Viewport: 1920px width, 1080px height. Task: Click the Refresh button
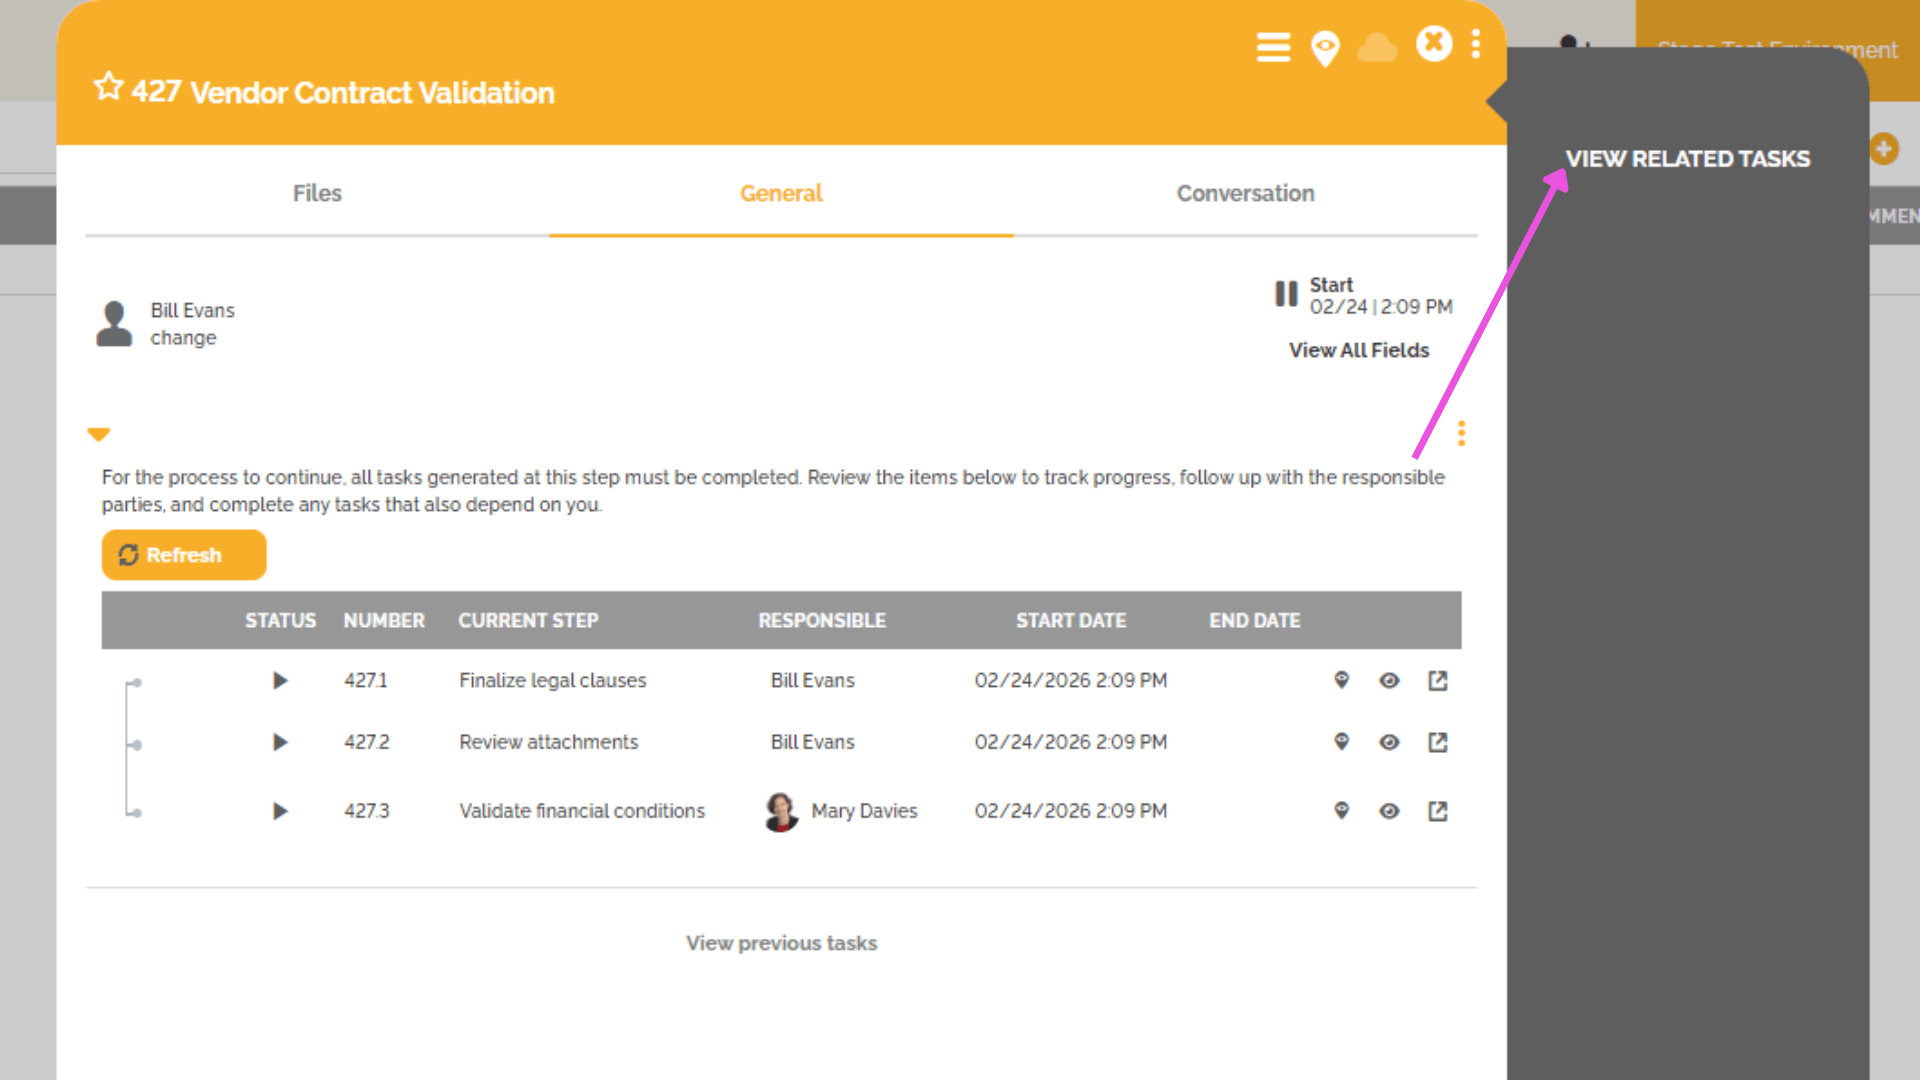tap(184, 555)
